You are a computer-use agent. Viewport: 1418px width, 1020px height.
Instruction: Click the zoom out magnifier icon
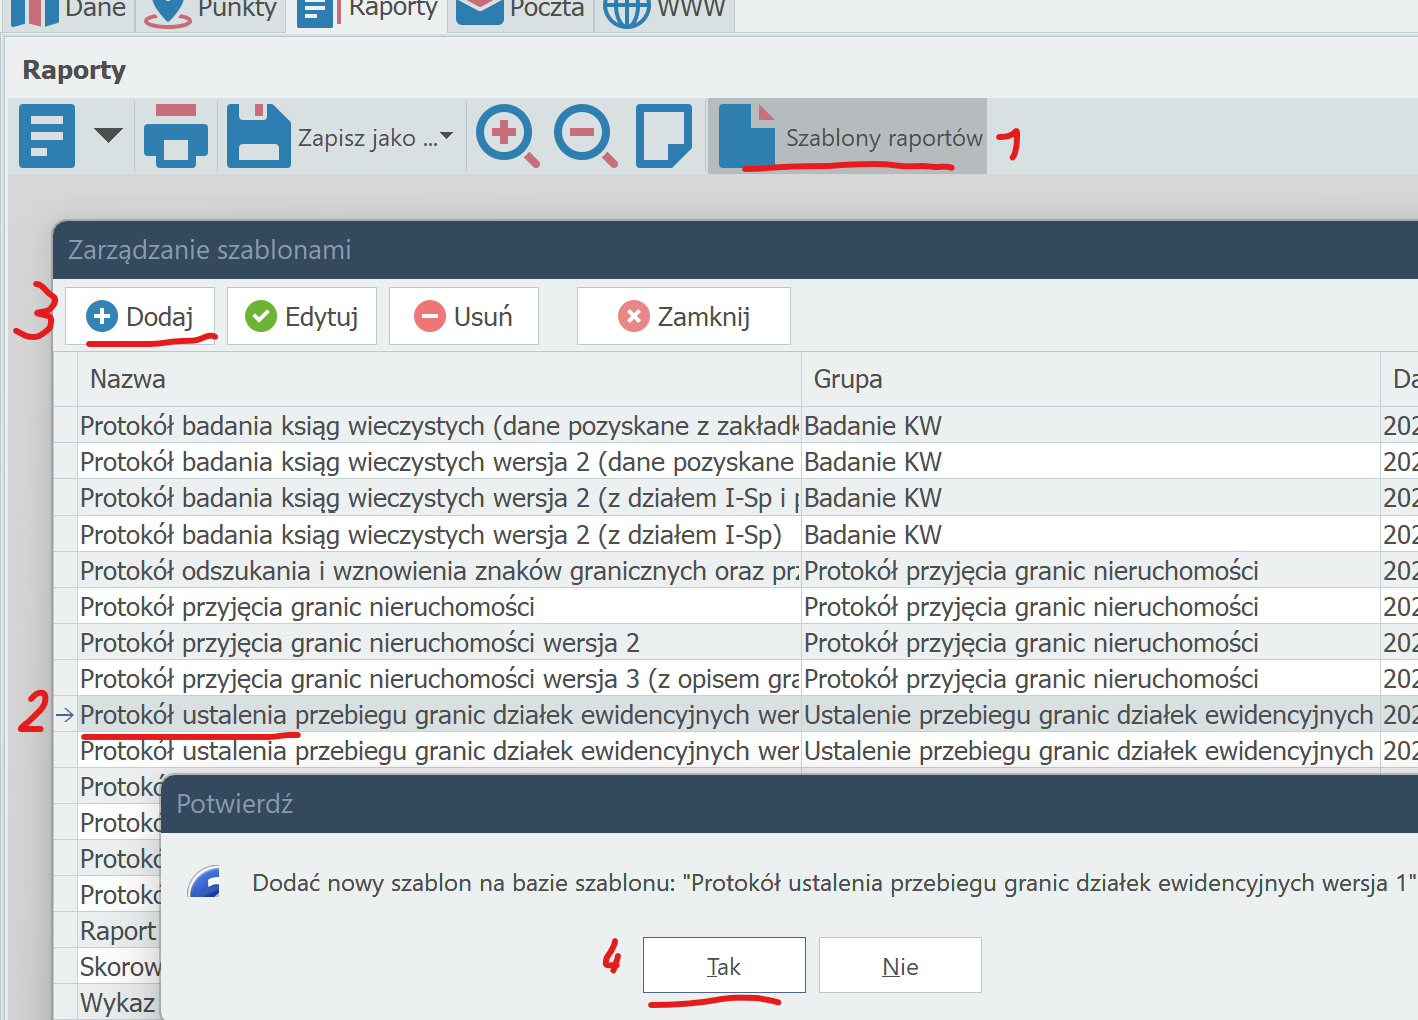tap(586, 136)
